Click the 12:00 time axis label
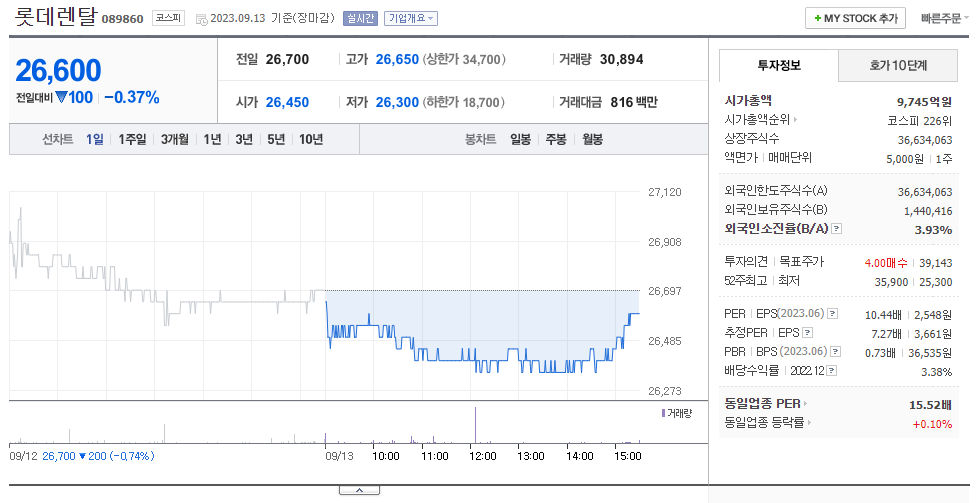The width and height of the screenshot is (977, 503). click(x=482, y=456)
